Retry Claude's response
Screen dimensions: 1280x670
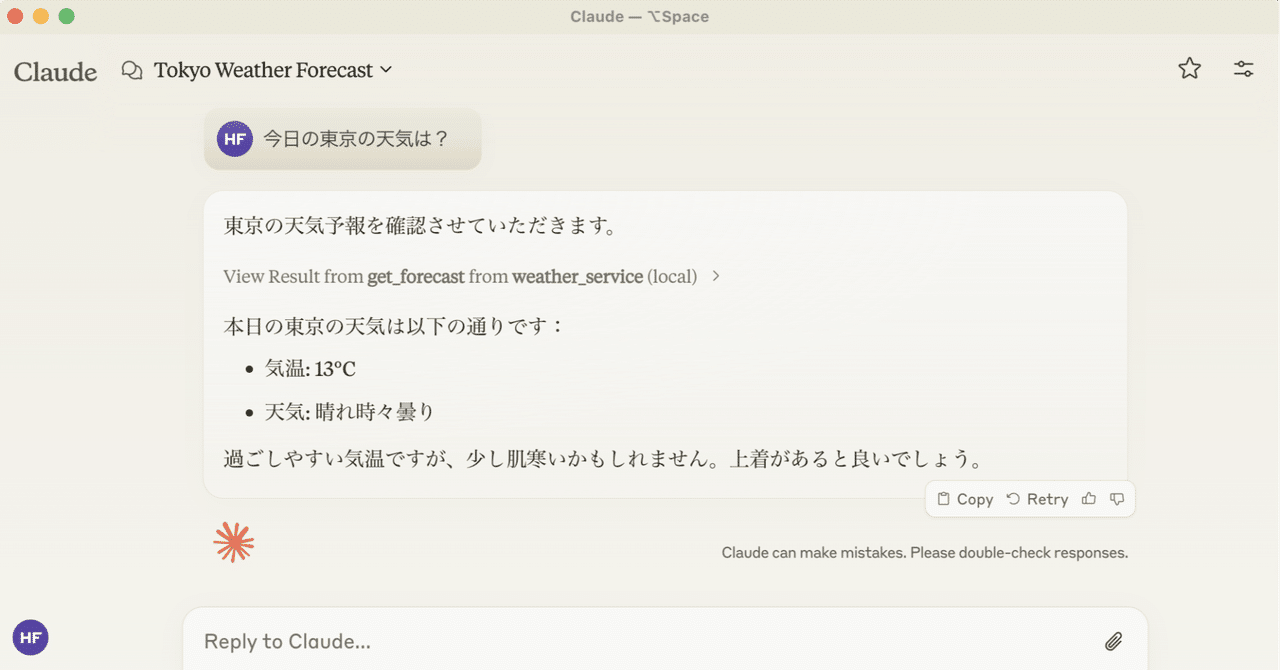tap(1039, 498)
